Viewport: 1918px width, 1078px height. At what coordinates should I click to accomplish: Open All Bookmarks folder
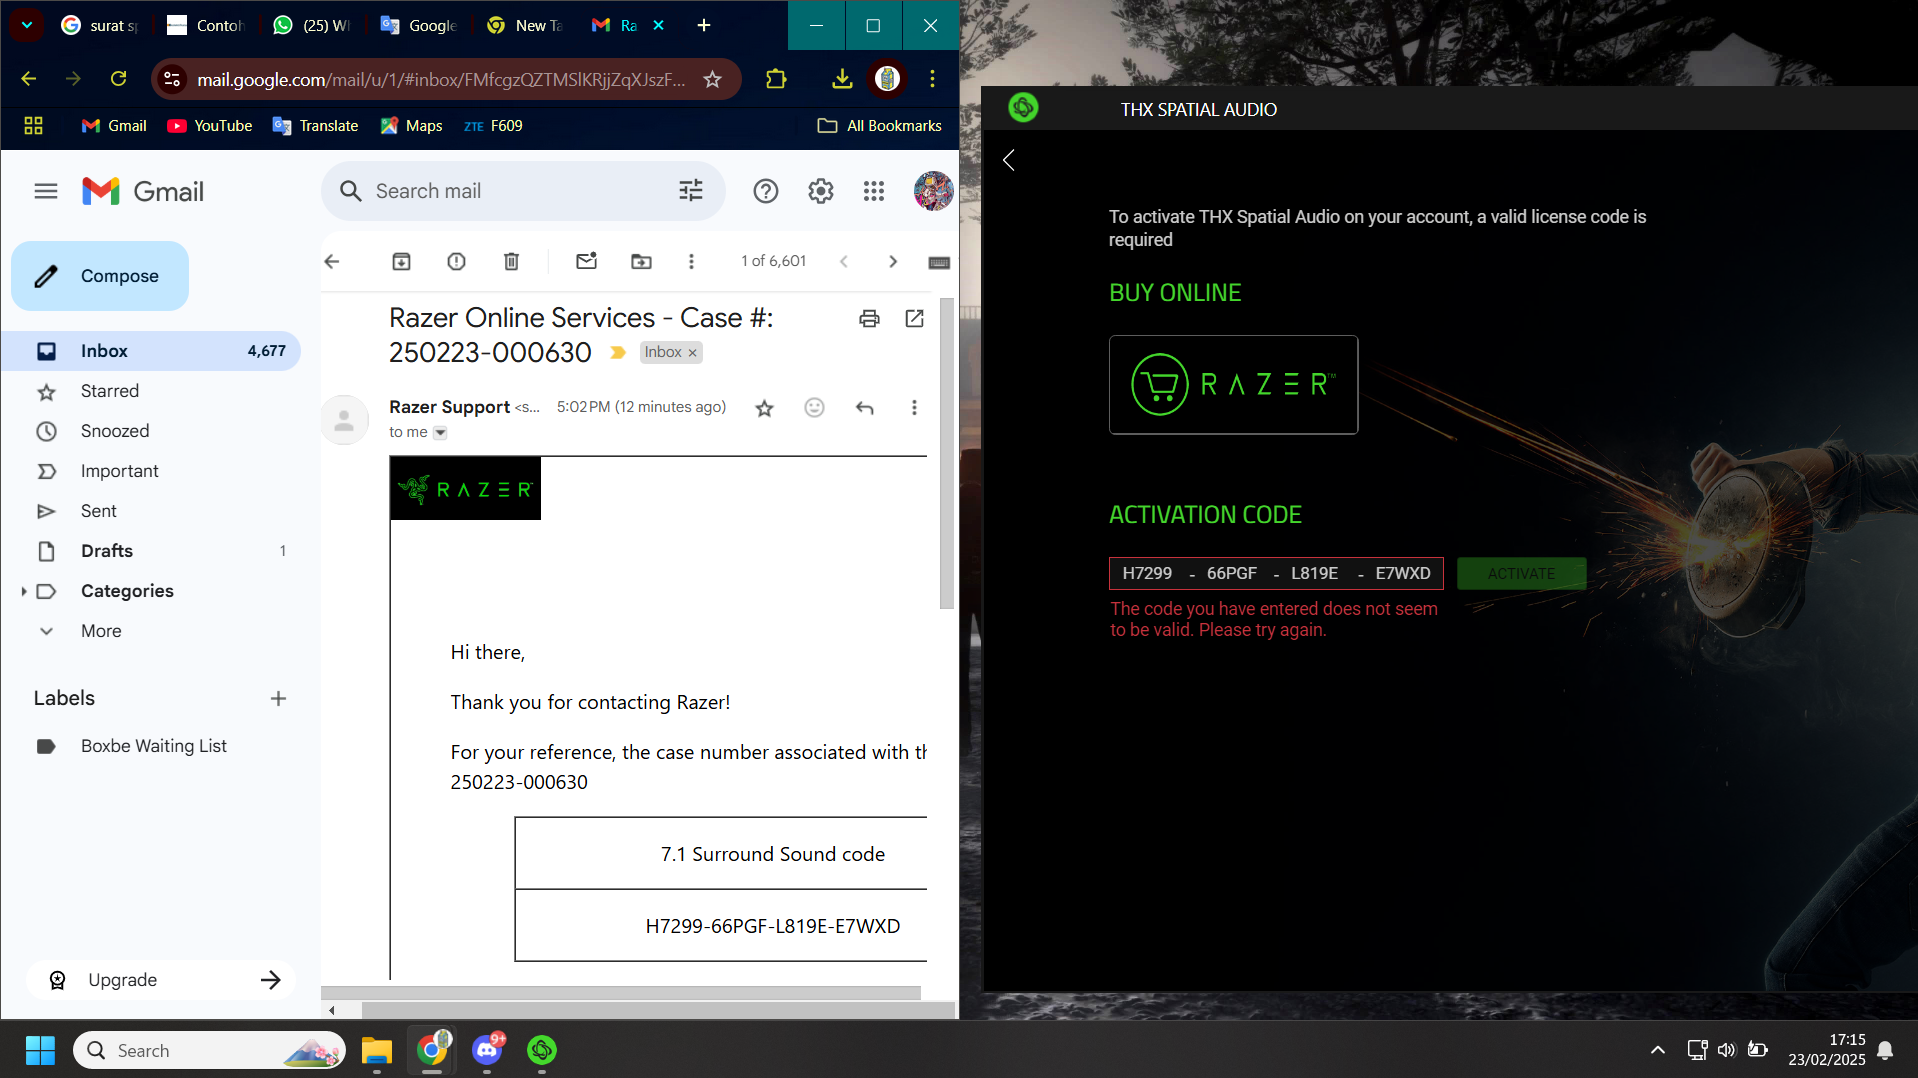coord(880,126)
